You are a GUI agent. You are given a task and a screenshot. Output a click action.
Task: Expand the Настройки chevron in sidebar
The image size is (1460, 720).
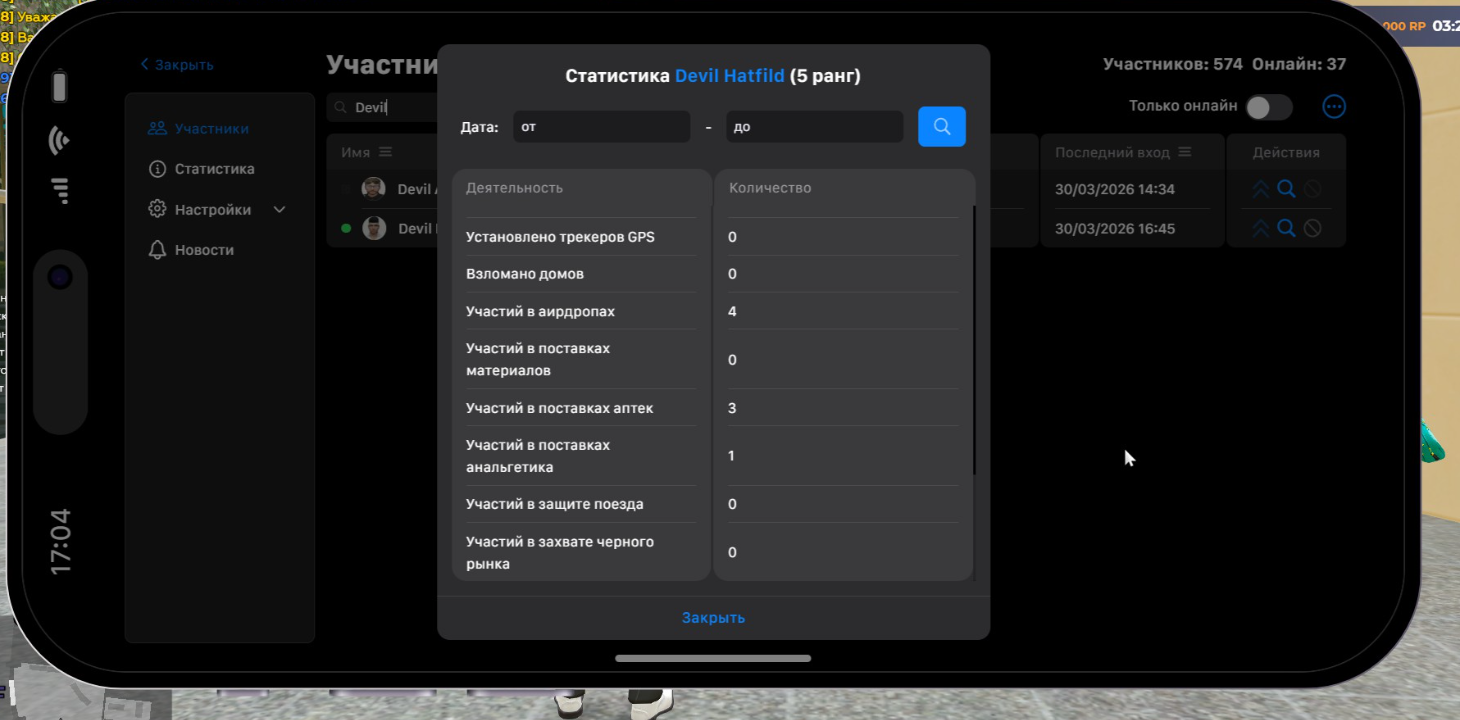(279, 210)
